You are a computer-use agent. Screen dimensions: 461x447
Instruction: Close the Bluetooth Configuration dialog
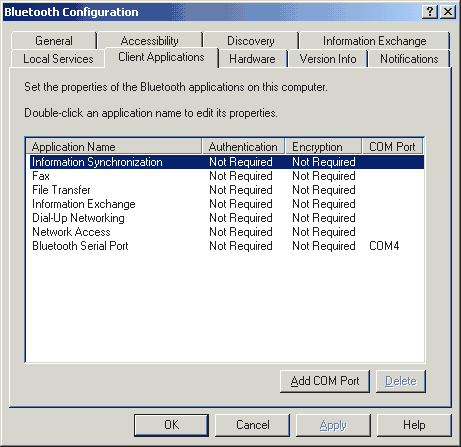point(448,12)
